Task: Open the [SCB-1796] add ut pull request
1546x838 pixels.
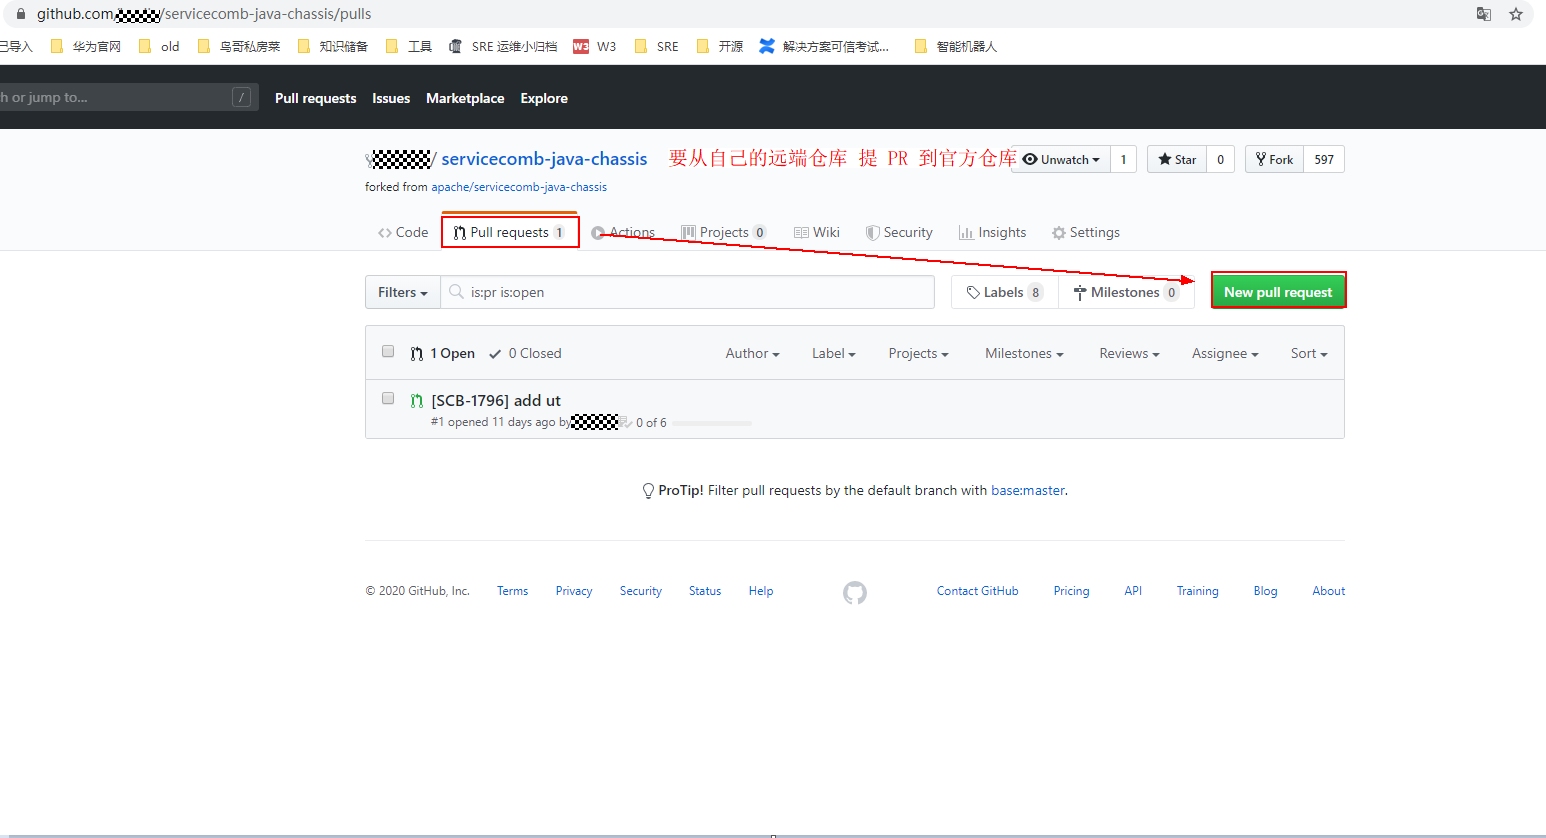Action: (496, 400)
